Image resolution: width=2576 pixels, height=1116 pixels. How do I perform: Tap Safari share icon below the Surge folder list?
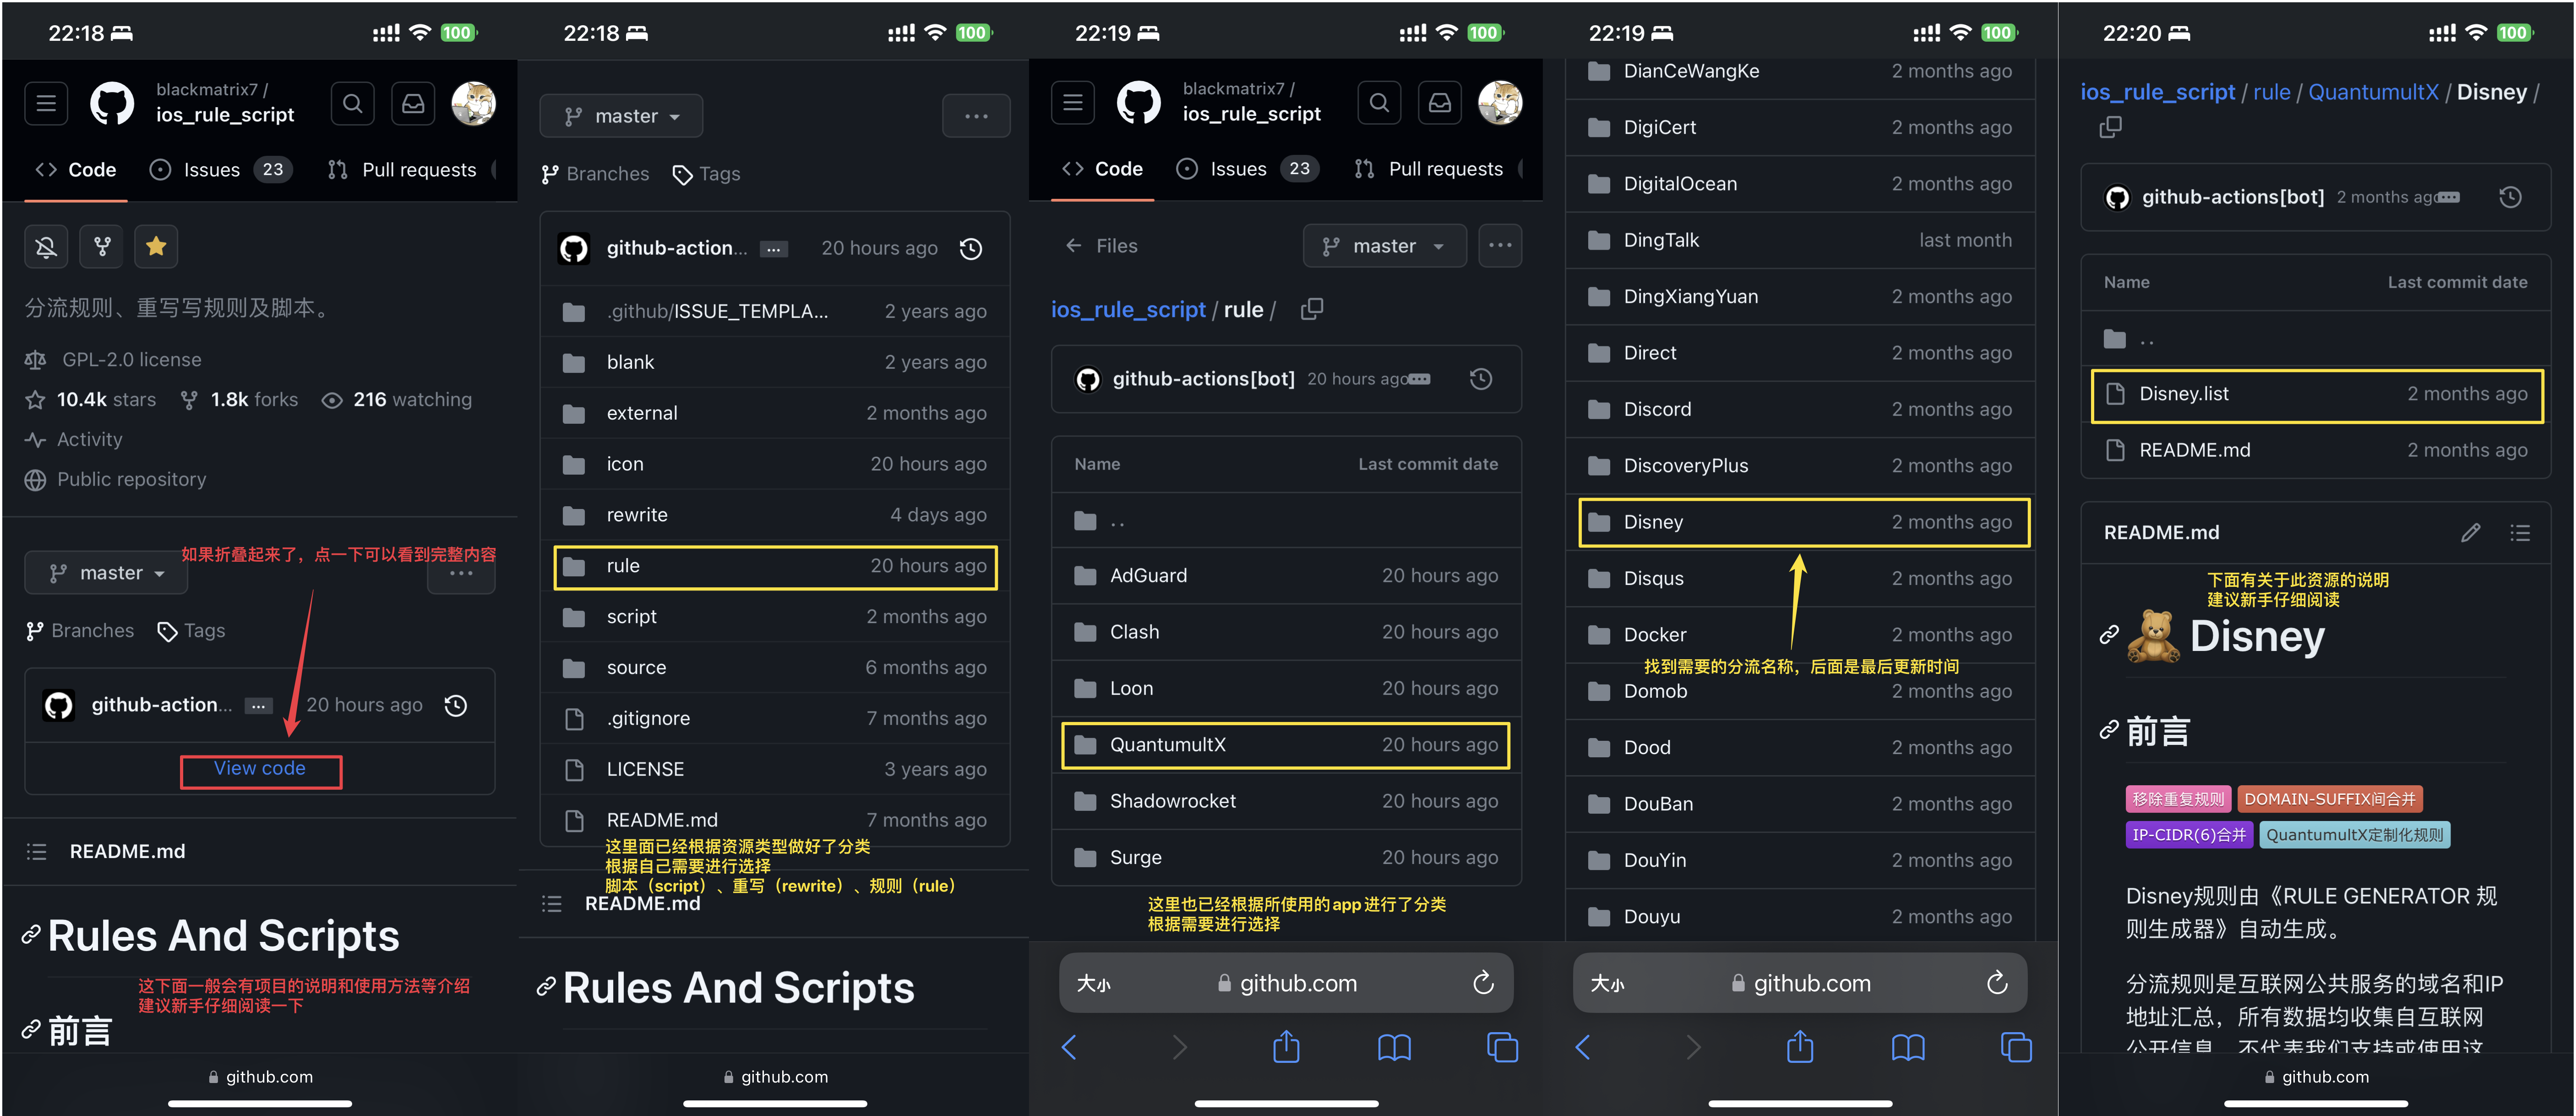coord(1286,1047)
